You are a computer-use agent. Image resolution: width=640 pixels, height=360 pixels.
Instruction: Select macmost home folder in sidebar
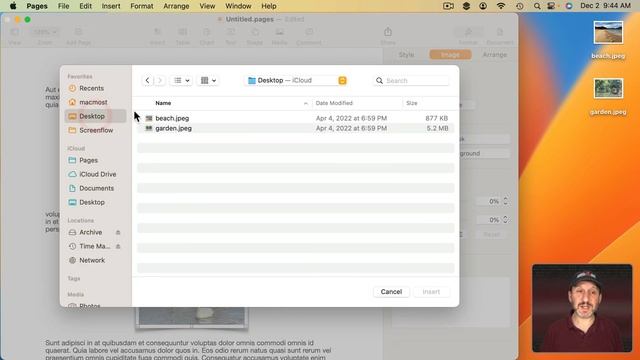tap(93, 102)
